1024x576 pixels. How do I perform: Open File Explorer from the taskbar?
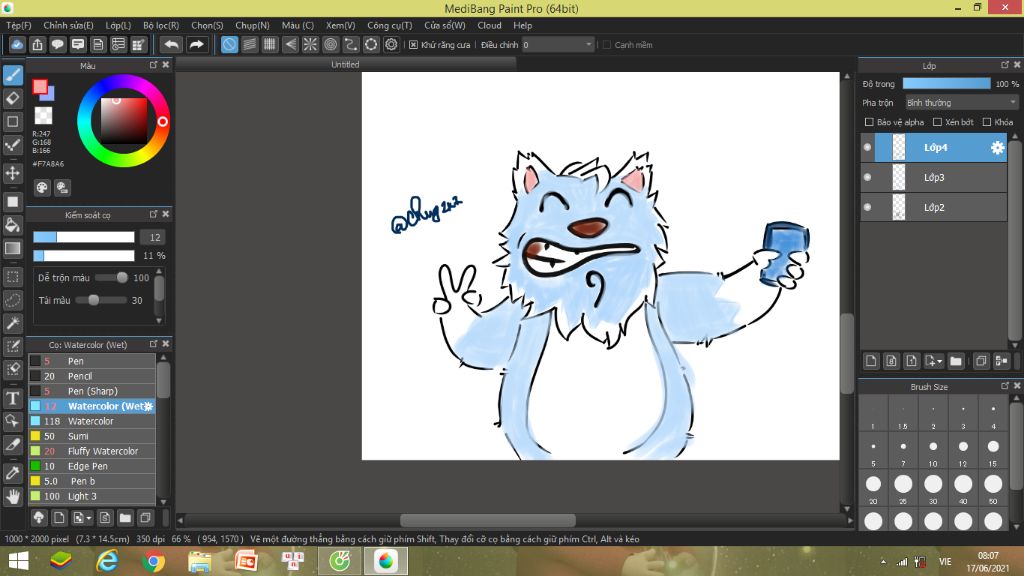click(x=200, y=562)
